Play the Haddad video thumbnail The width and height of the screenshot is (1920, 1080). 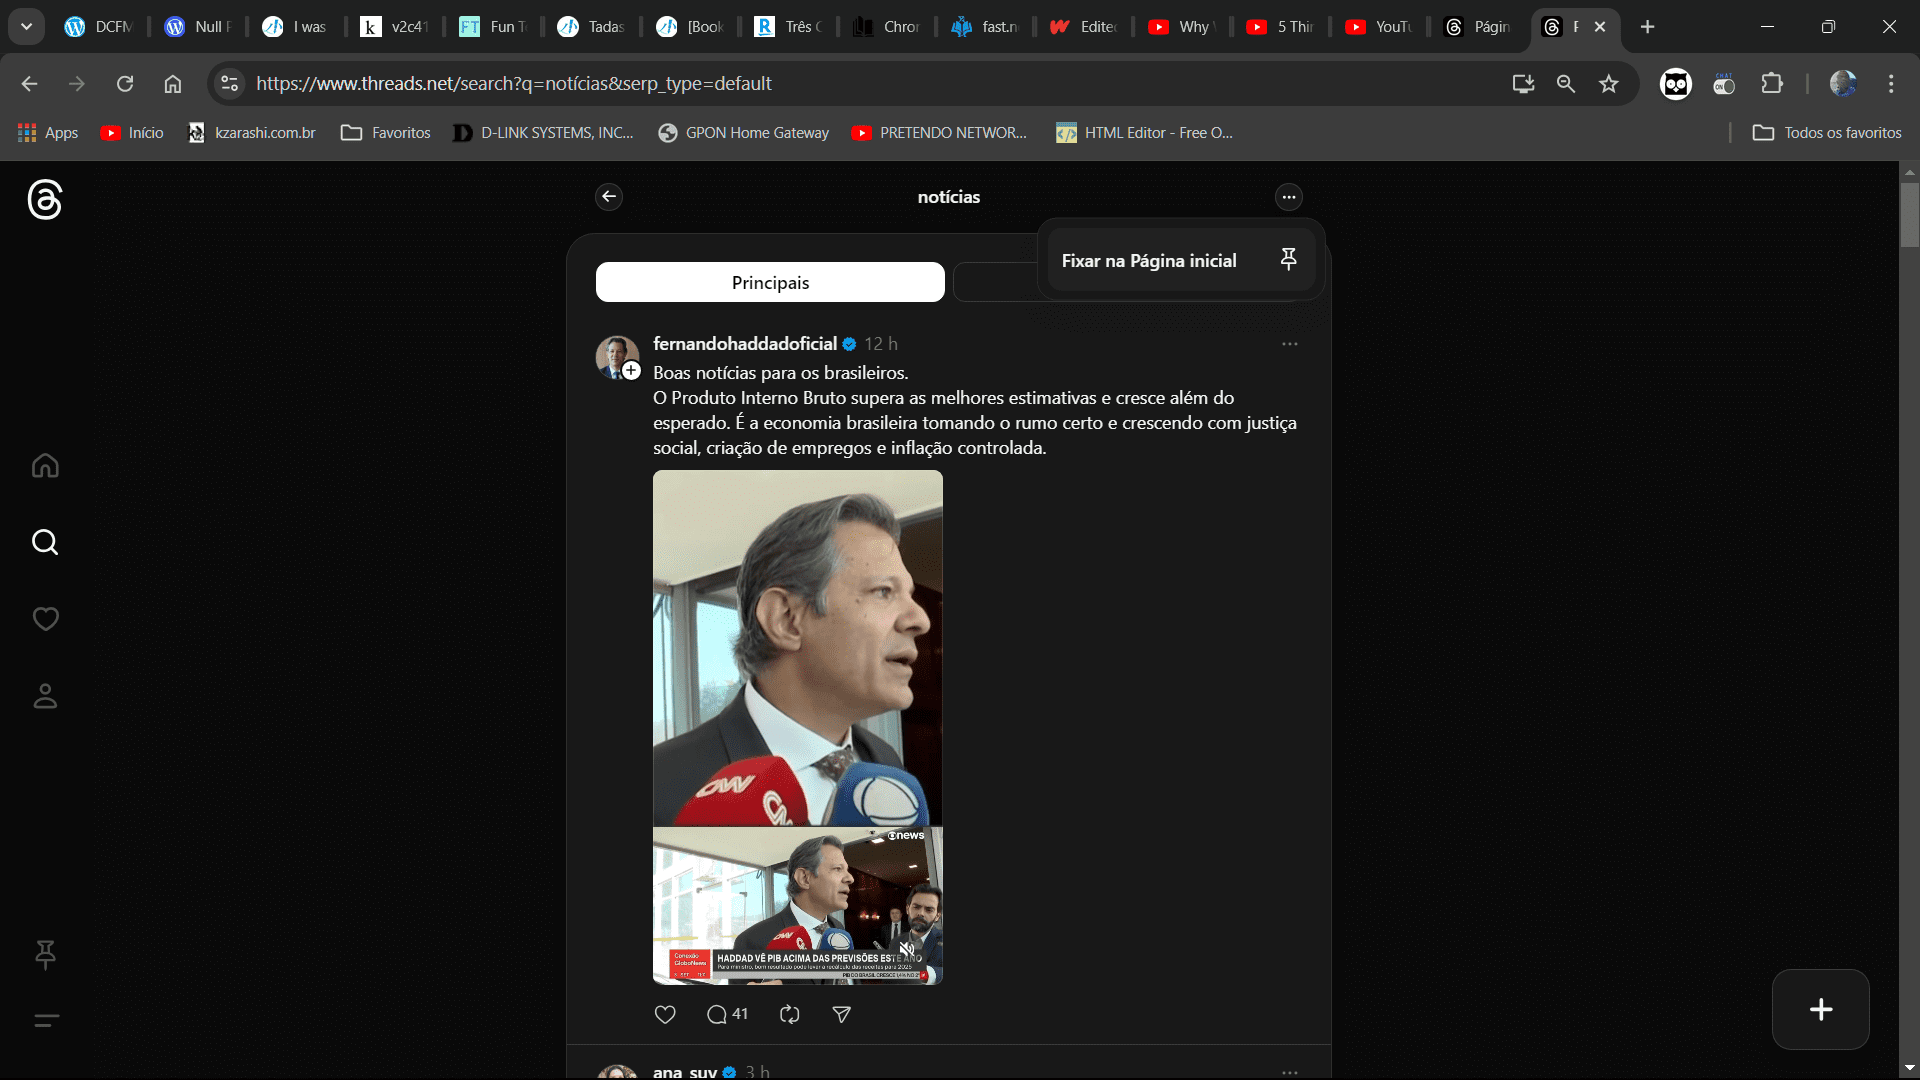[x=797, y=700]
